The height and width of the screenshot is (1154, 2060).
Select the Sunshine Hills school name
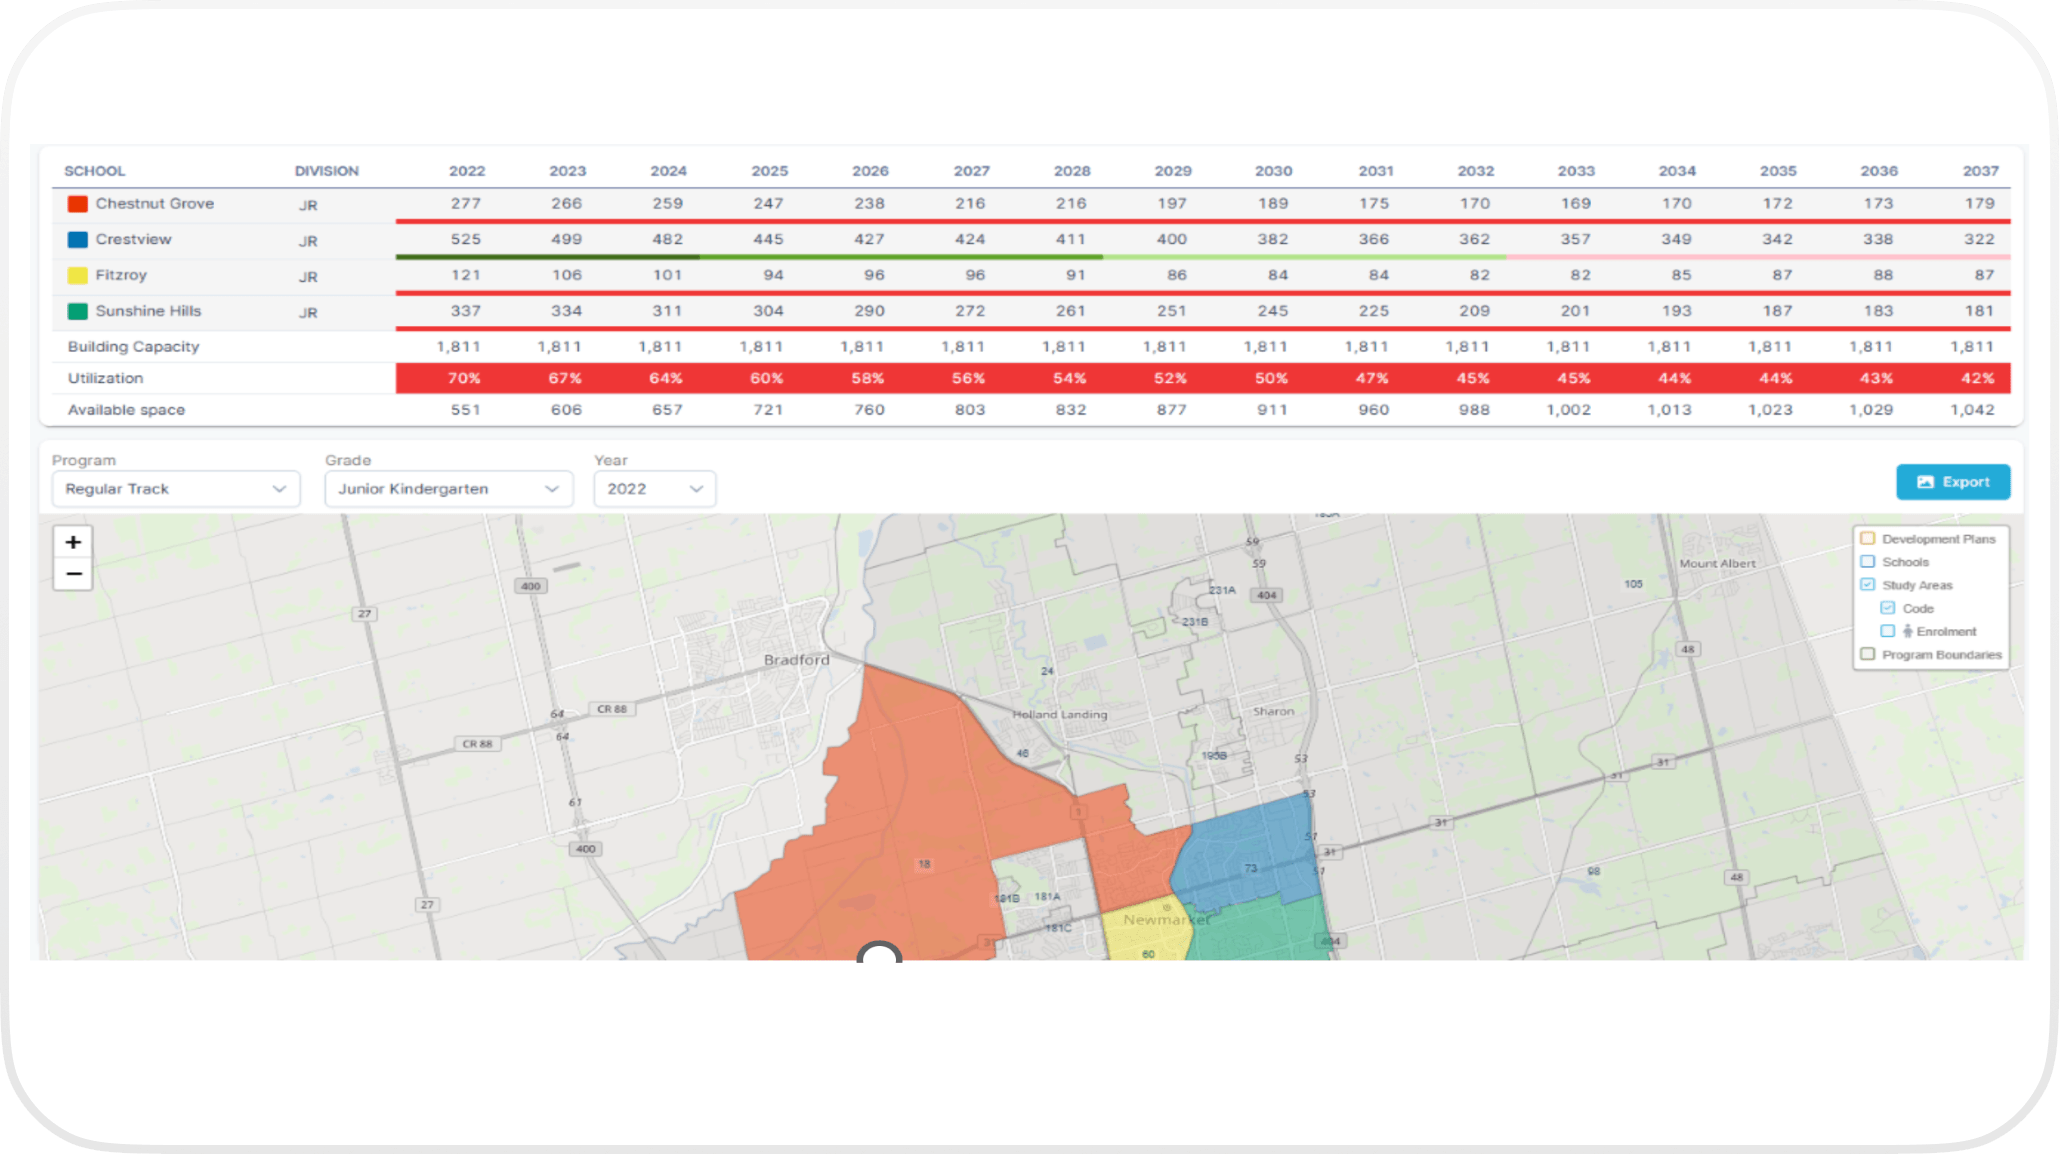click(x=148, y=311)
